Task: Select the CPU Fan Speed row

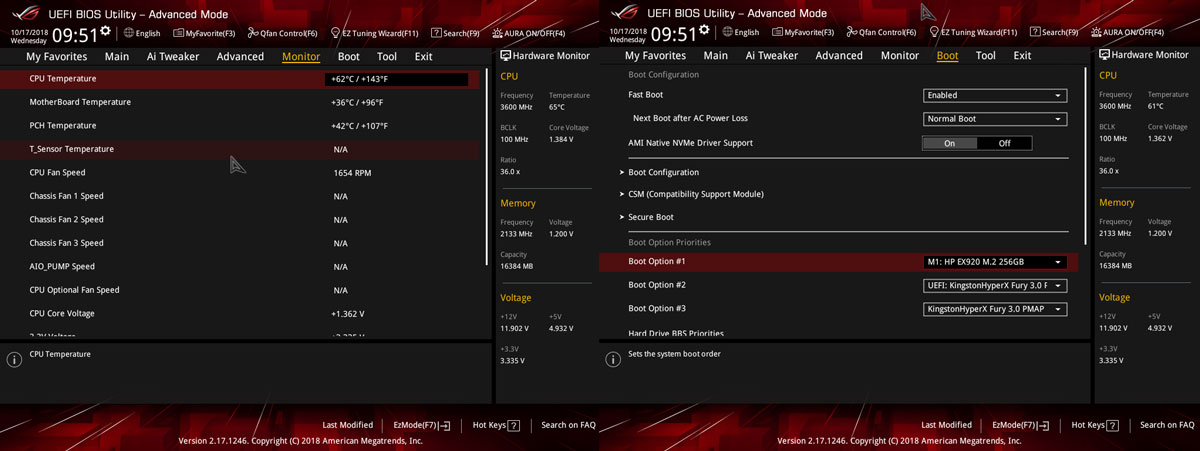Action: coord(240,173)
